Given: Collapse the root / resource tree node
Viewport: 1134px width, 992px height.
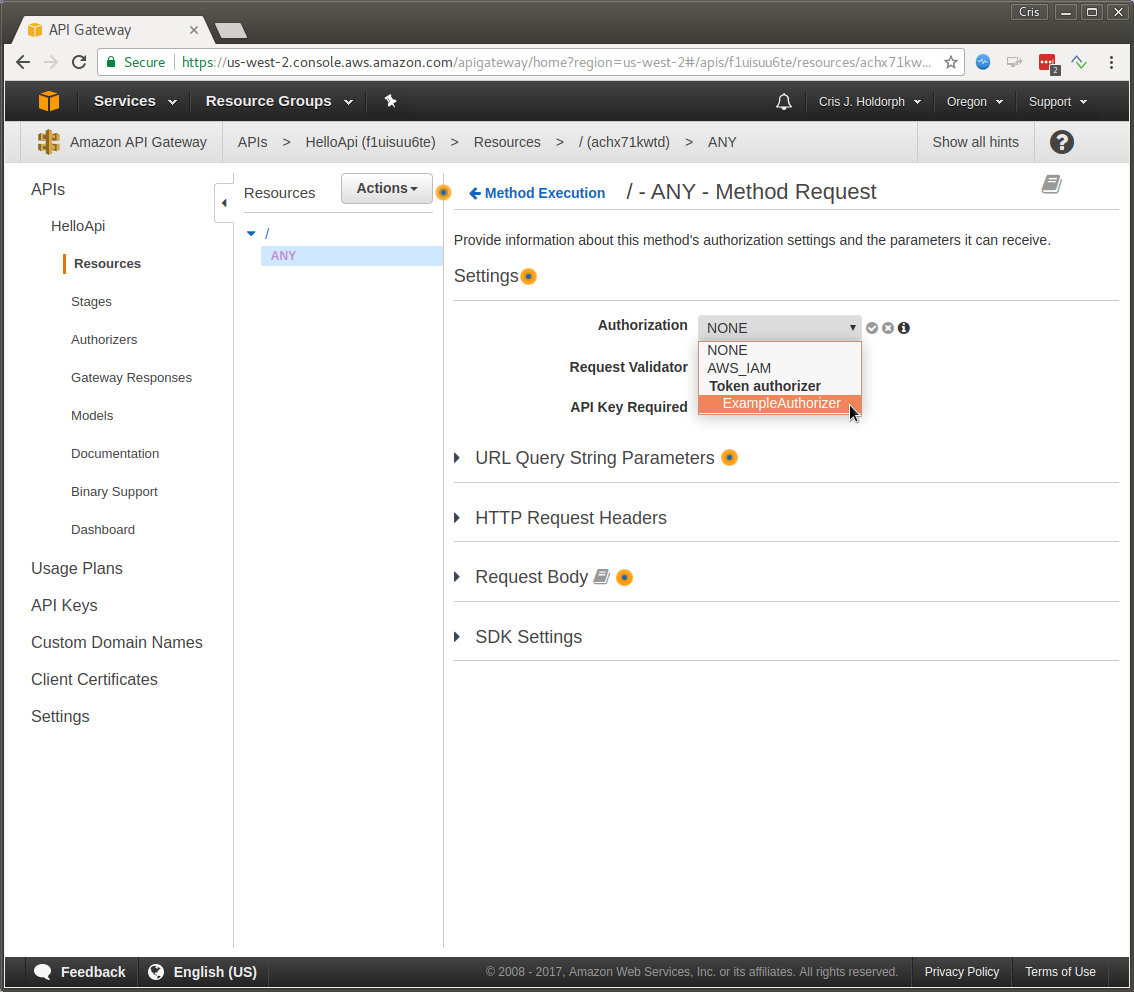Looking at the screenshot, I should click(251, 234).
